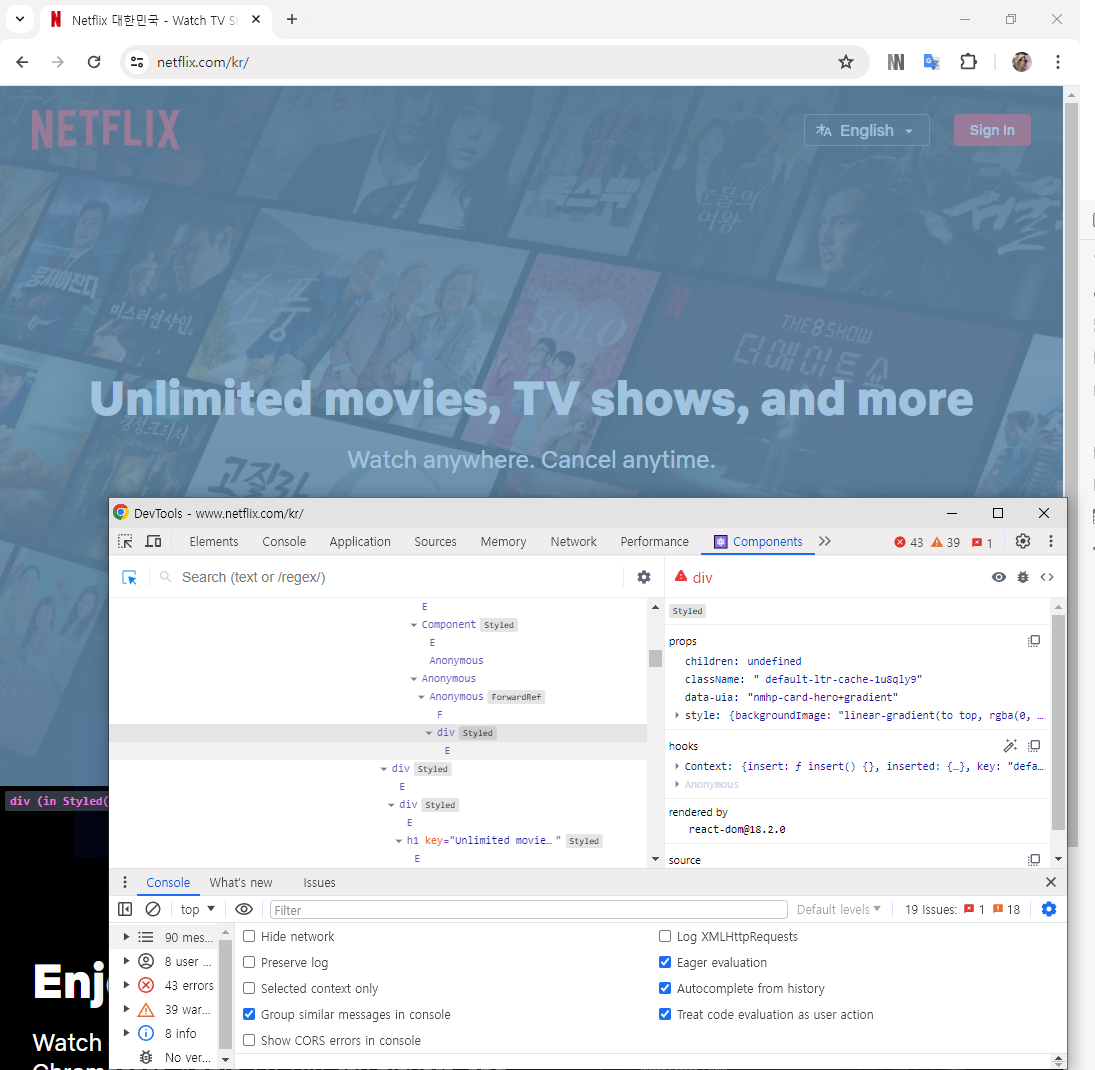The height and width of the screenshot is (1070, 1095).
Task: Reload the Netflix page
Action: 94,62
